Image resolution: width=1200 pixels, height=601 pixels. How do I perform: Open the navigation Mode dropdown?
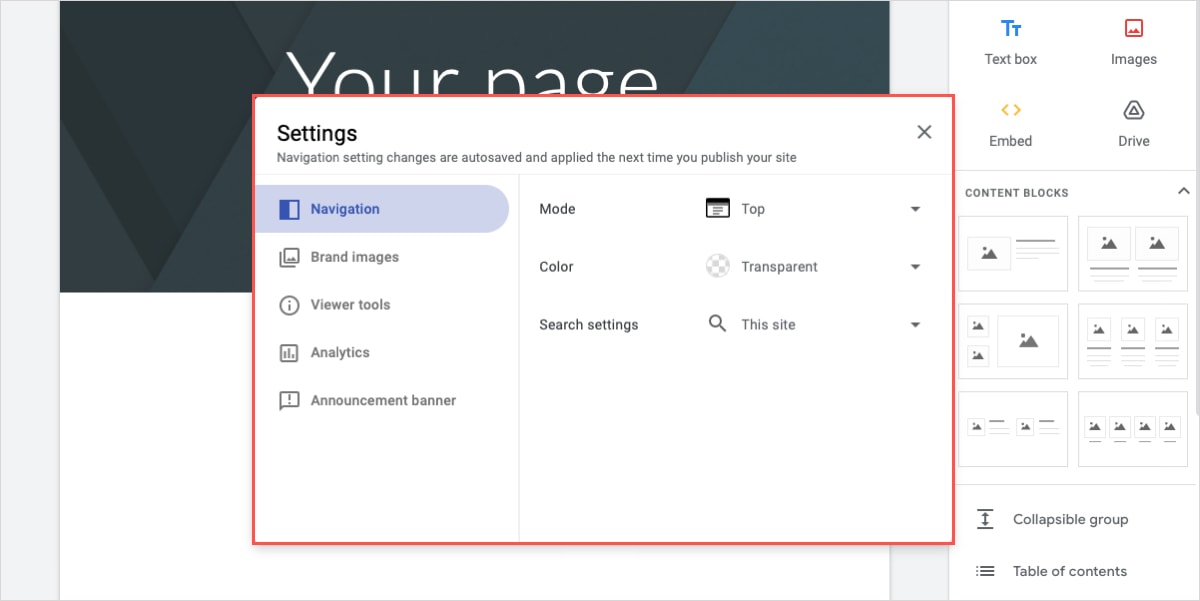coord(914,208)
